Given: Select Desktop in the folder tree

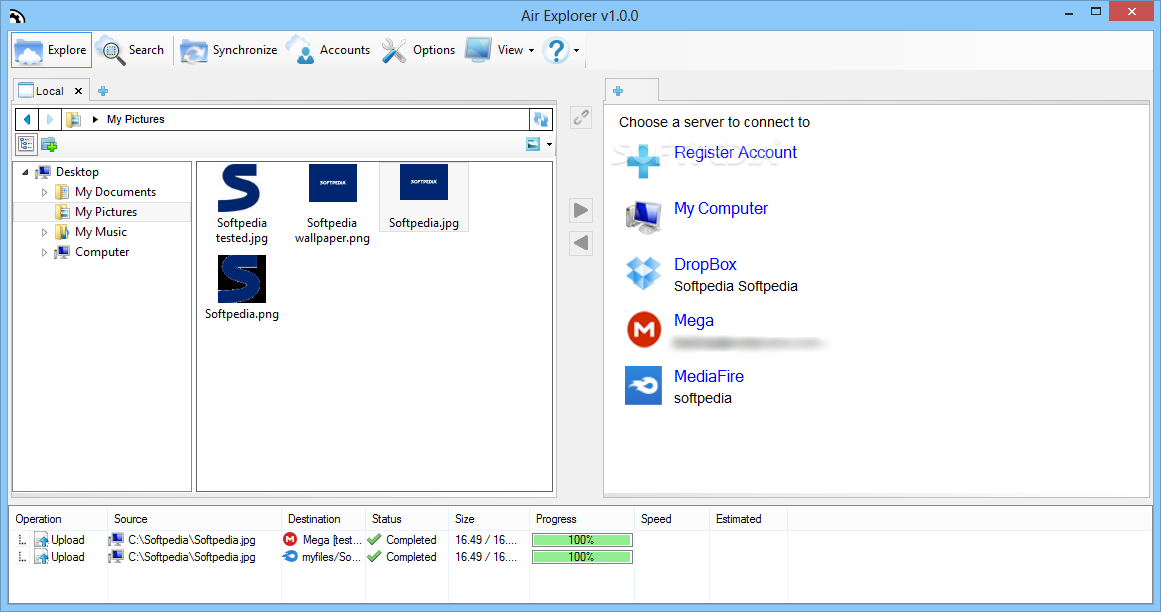Looking at the screenshot, I should click(x=77, y=172).
